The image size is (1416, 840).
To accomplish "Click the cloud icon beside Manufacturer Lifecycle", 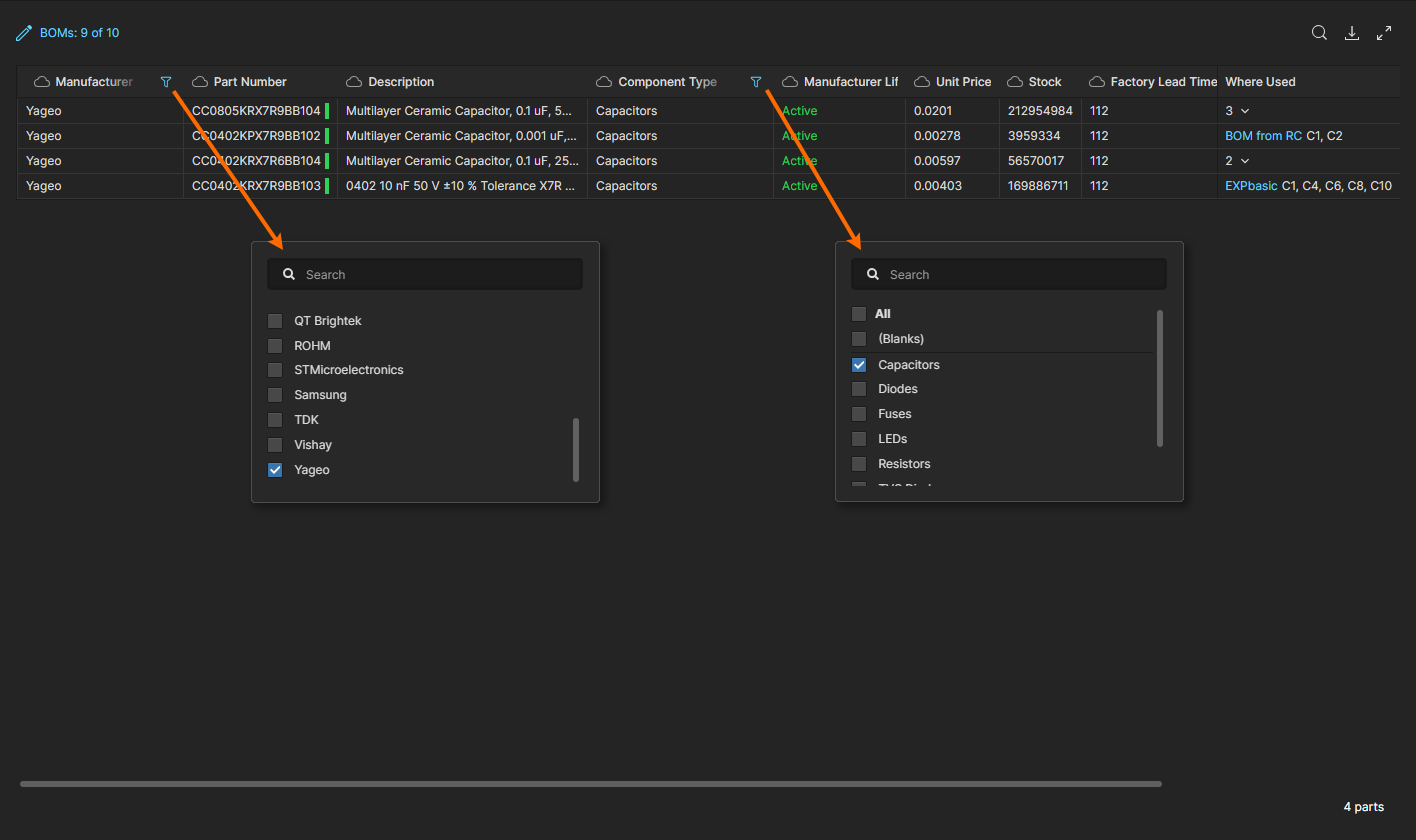I will point(790,82).
